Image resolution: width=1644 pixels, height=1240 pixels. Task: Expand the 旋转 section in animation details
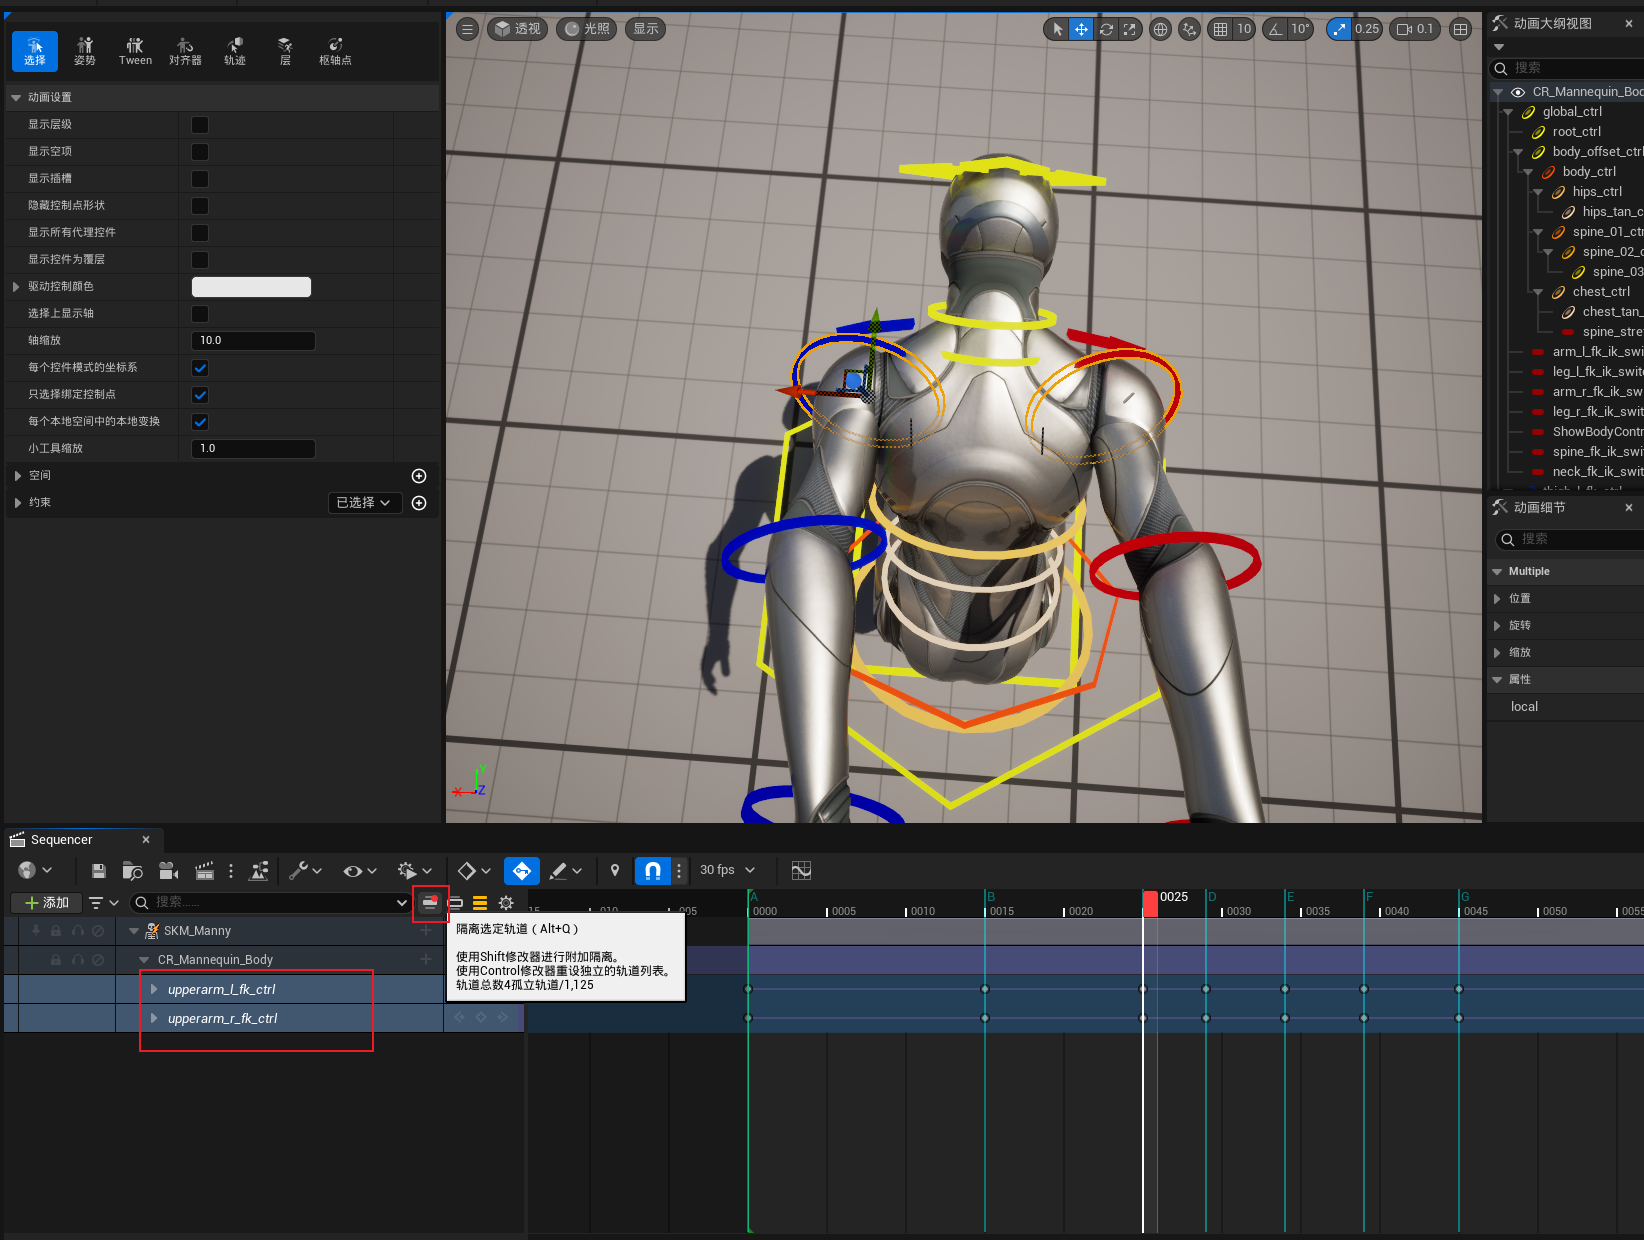(1497, 625)
